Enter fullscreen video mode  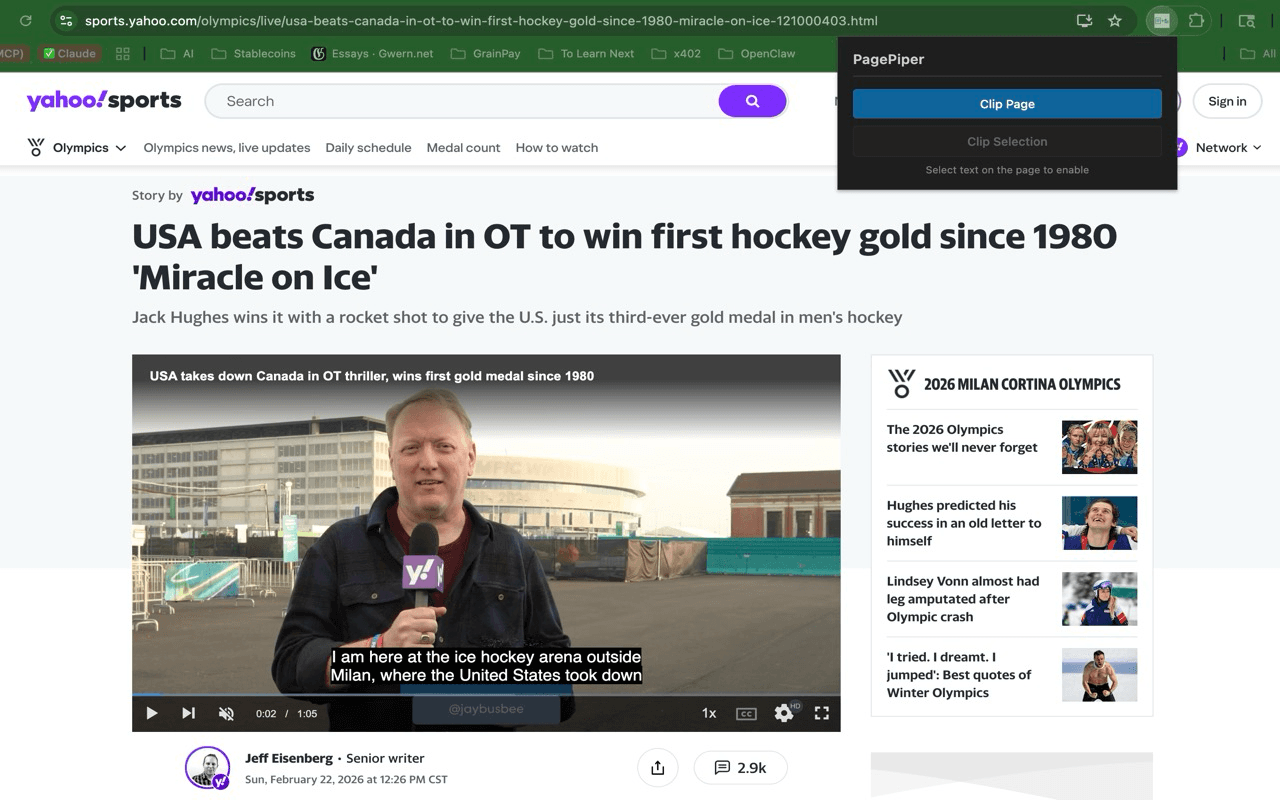(x=822, y=713)
